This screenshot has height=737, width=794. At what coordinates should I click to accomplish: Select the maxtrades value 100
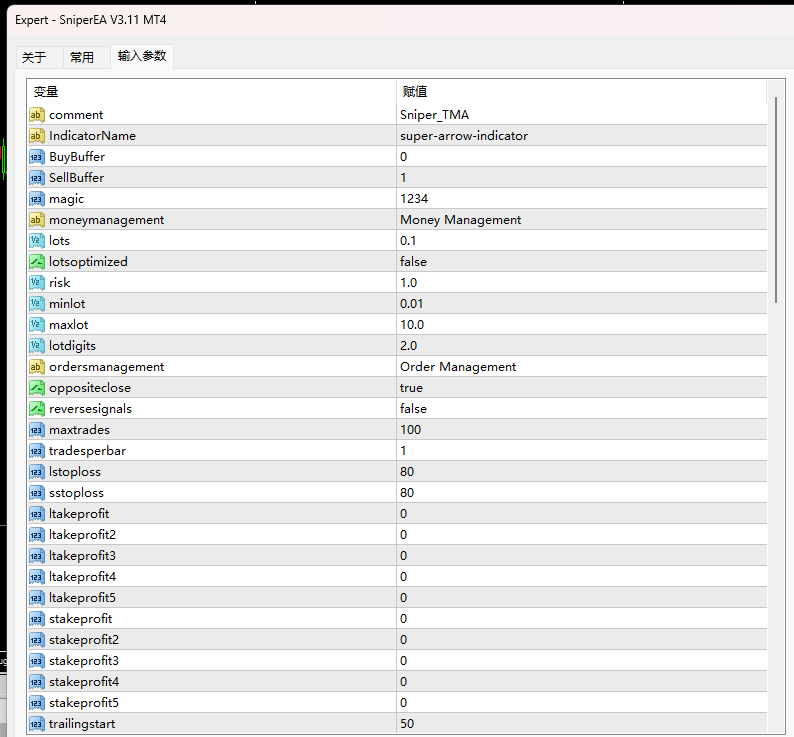[x=581, y=430]
